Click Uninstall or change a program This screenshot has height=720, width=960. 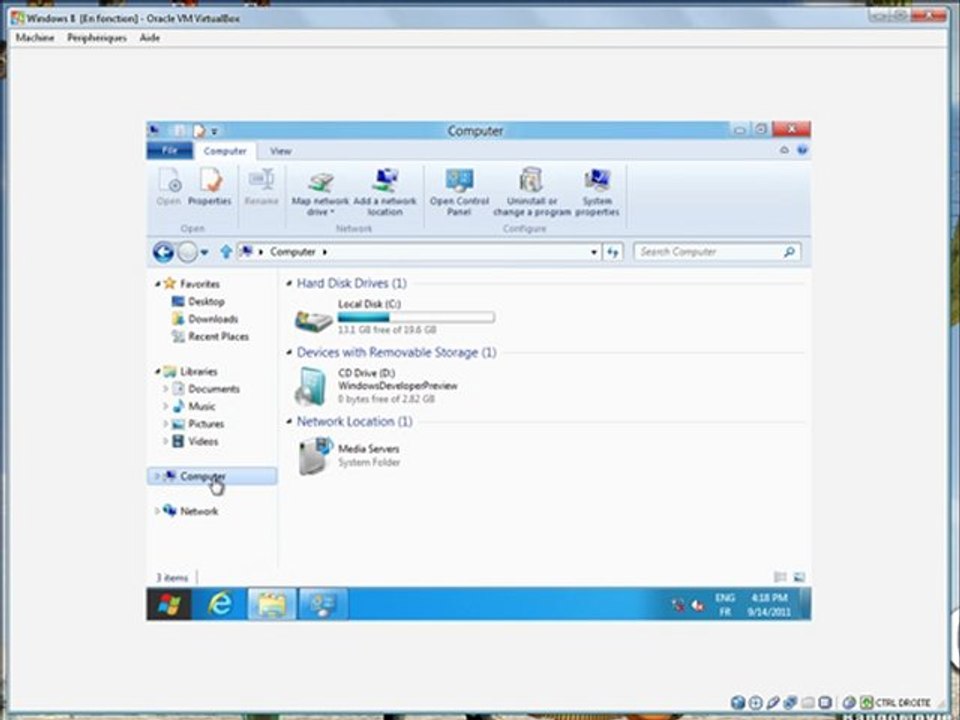[x=531, y=192]
